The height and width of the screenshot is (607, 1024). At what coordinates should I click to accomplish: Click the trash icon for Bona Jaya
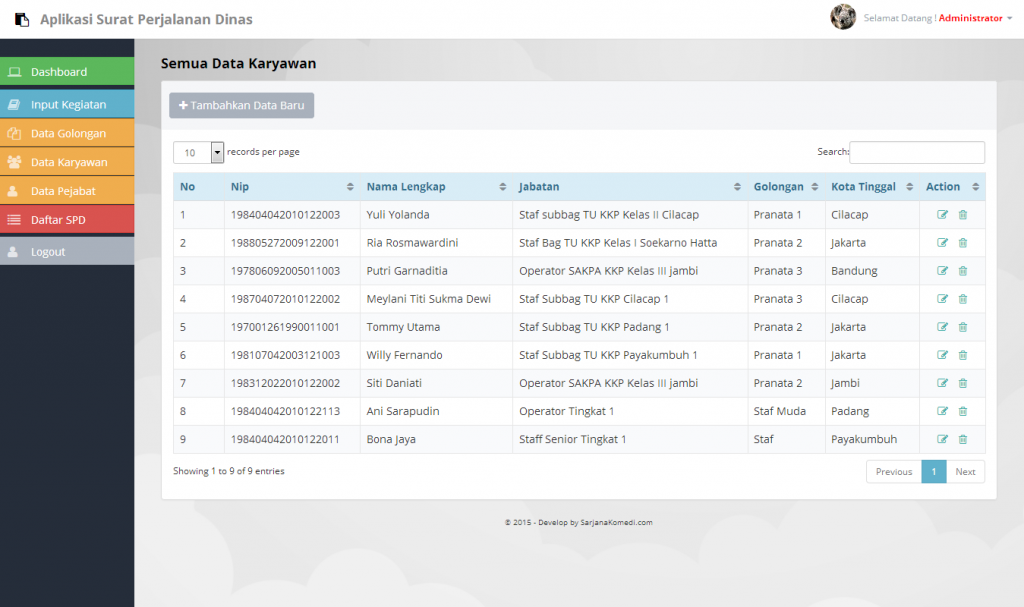coord(963,439)
